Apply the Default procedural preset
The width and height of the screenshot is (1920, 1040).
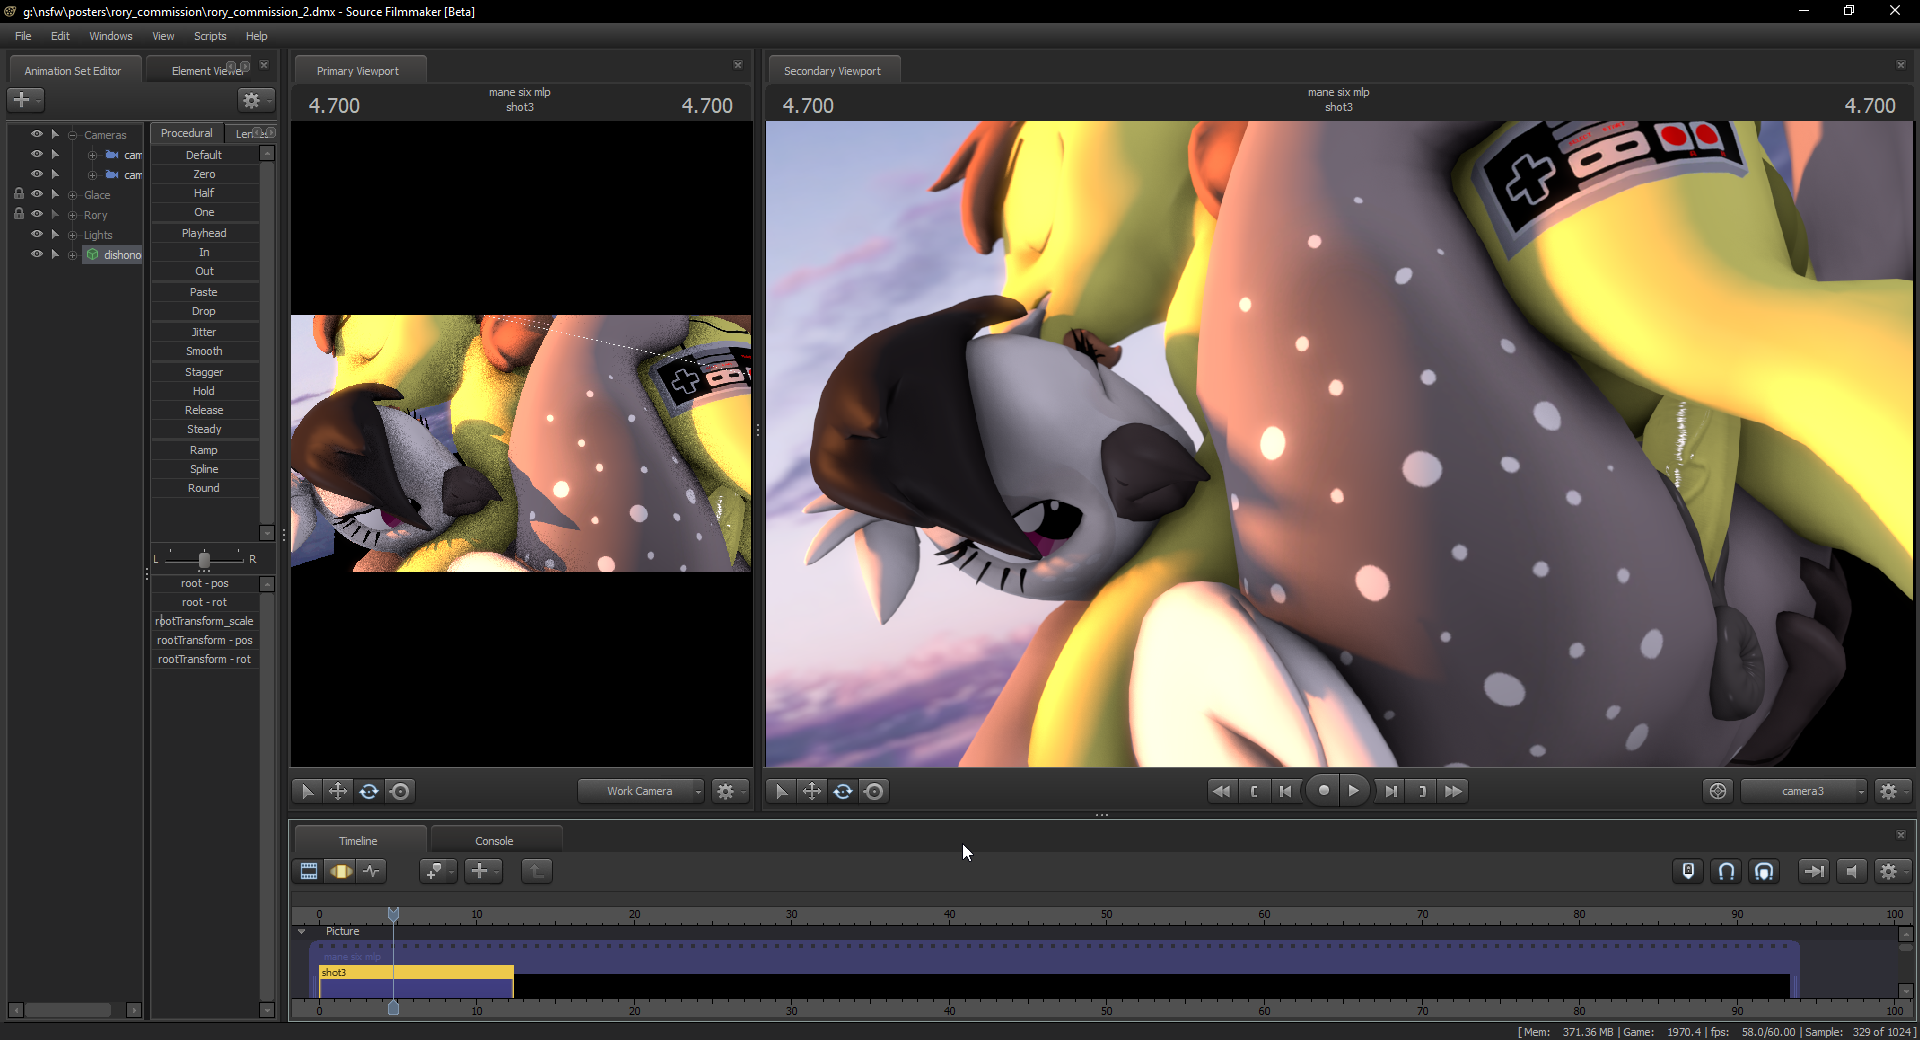pos(204,155)
